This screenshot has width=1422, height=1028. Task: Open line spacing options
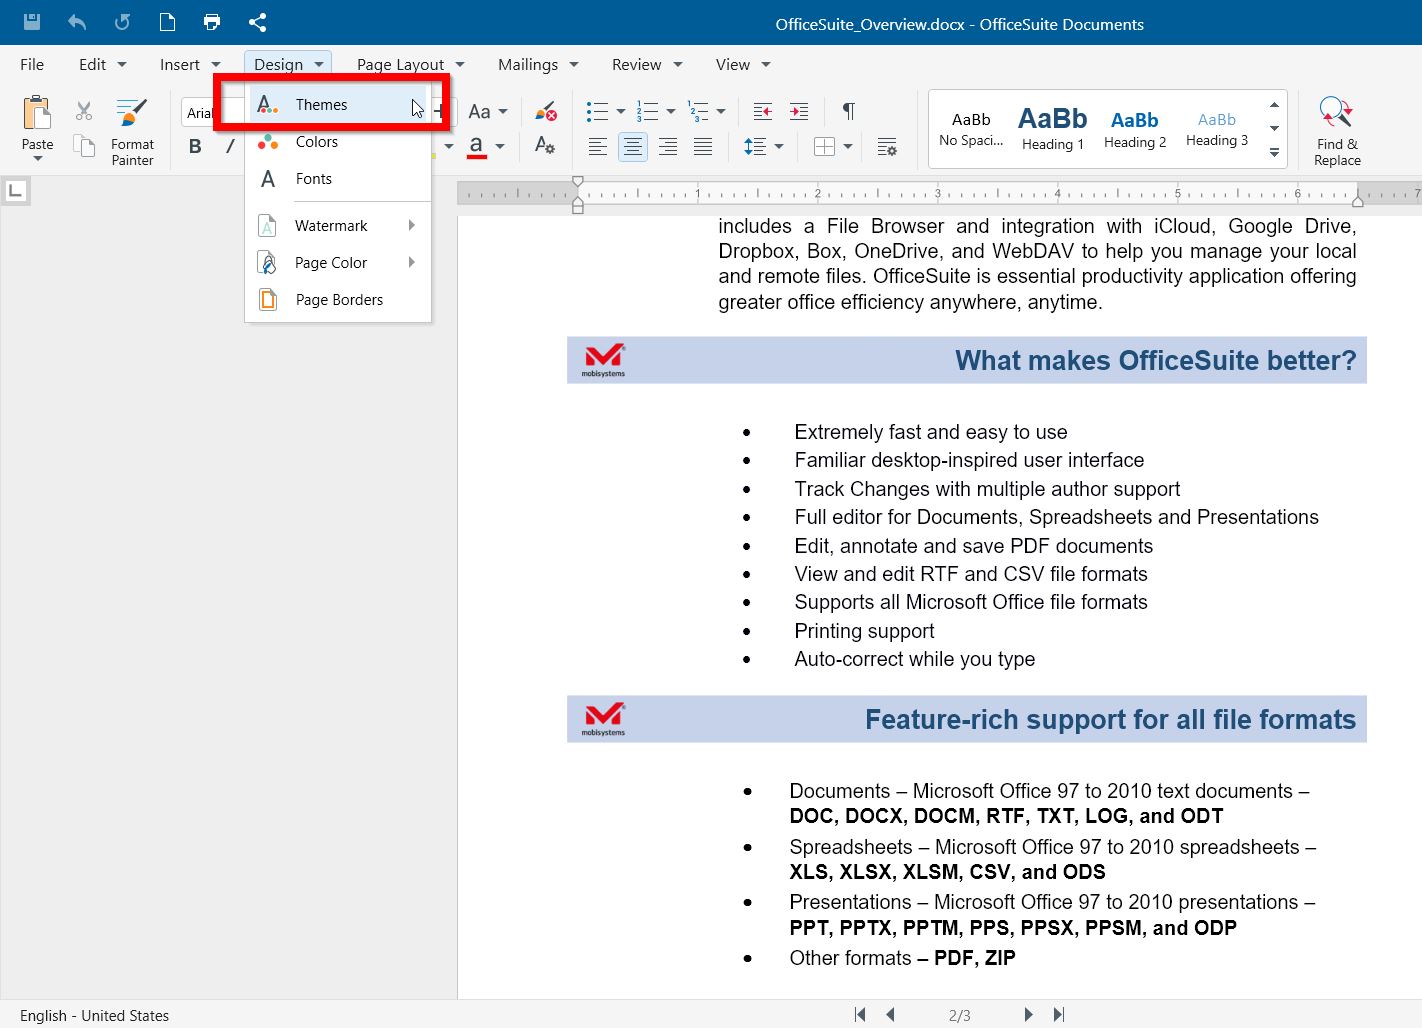[x=755, y=147]
